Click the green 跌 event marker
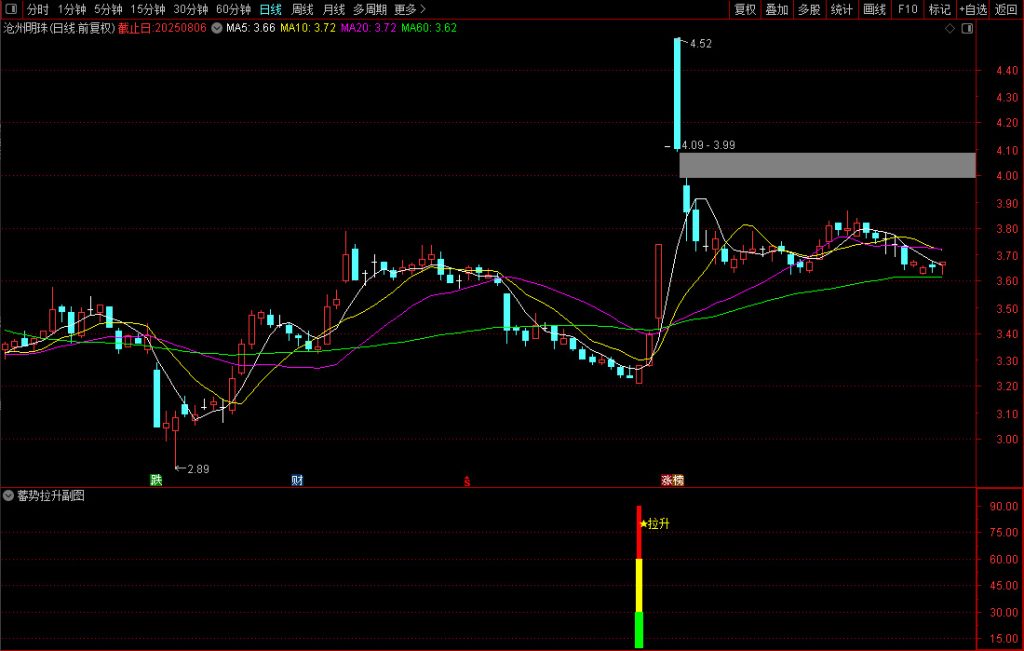The image size is (1024, 651). point(156,480)
